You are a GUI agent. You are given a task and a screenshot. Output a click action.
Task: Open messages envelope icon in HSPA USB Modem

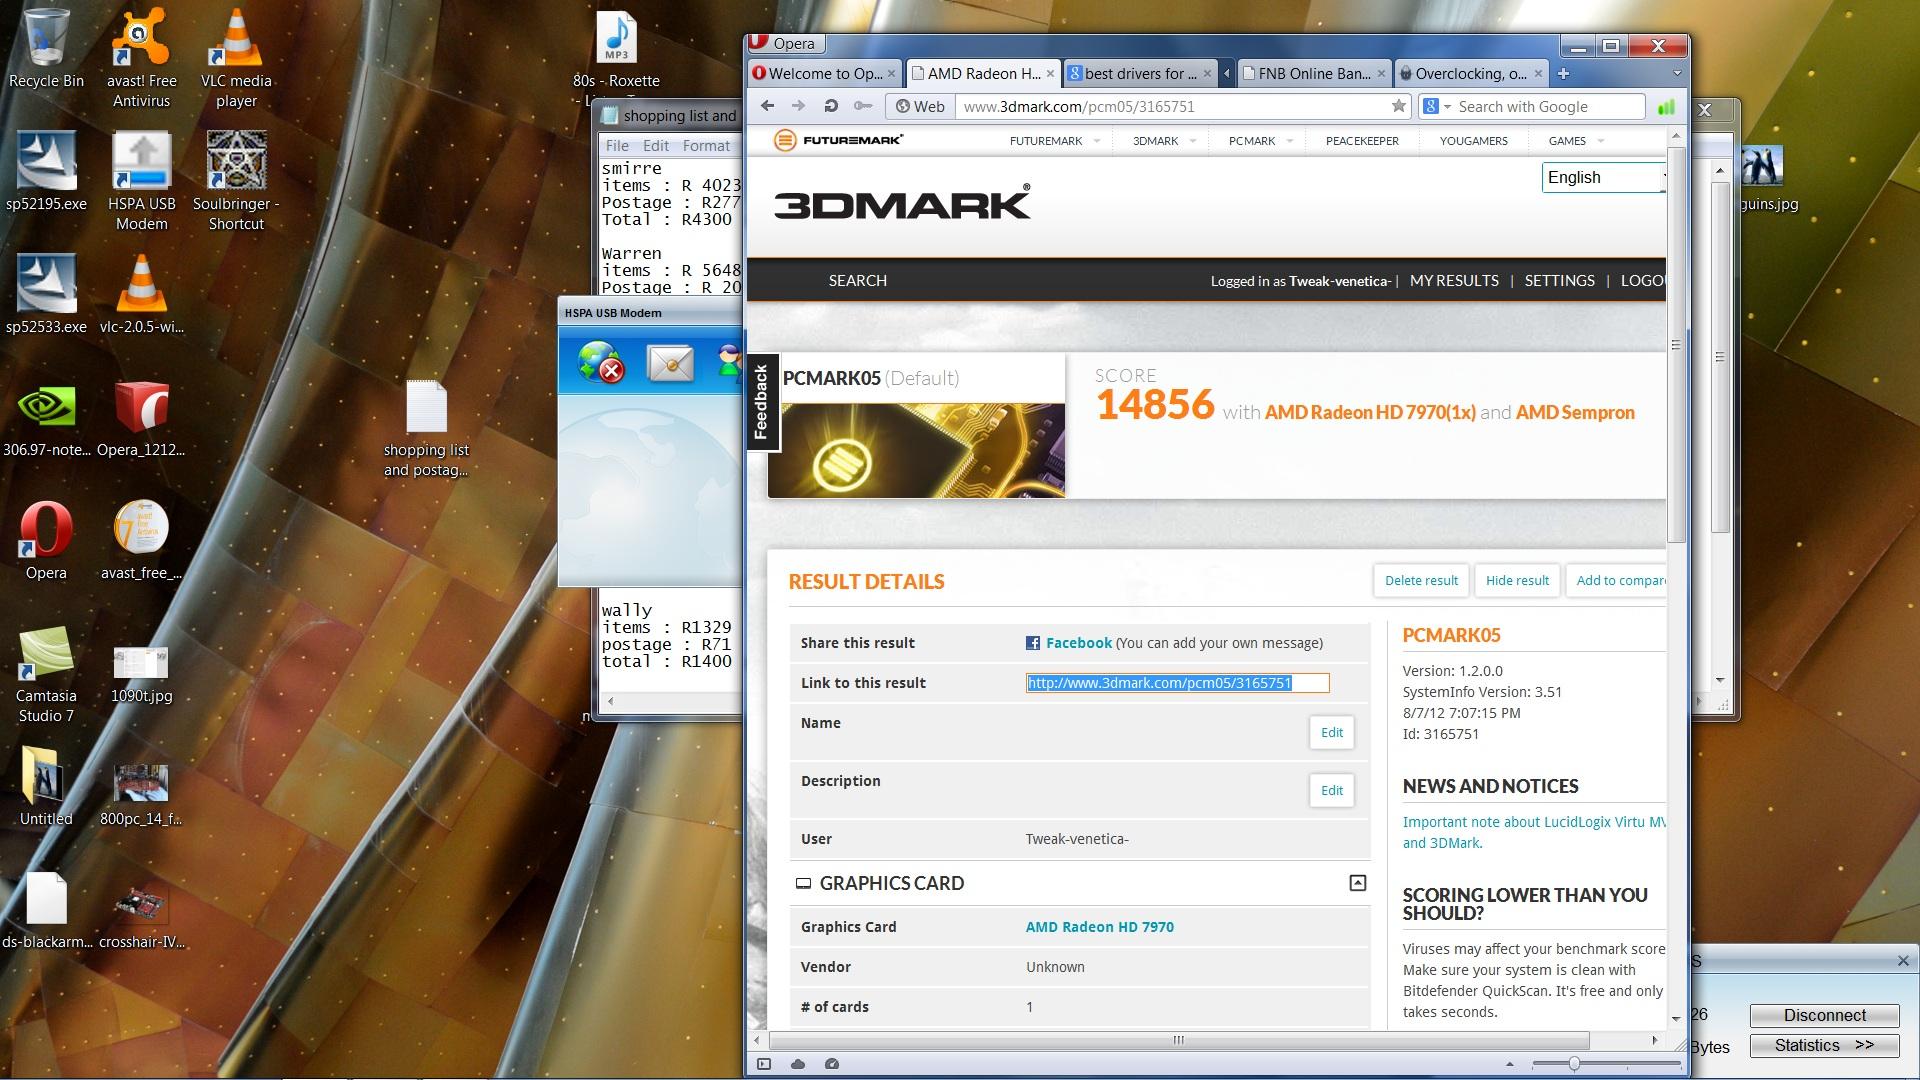tap(670, 363)
